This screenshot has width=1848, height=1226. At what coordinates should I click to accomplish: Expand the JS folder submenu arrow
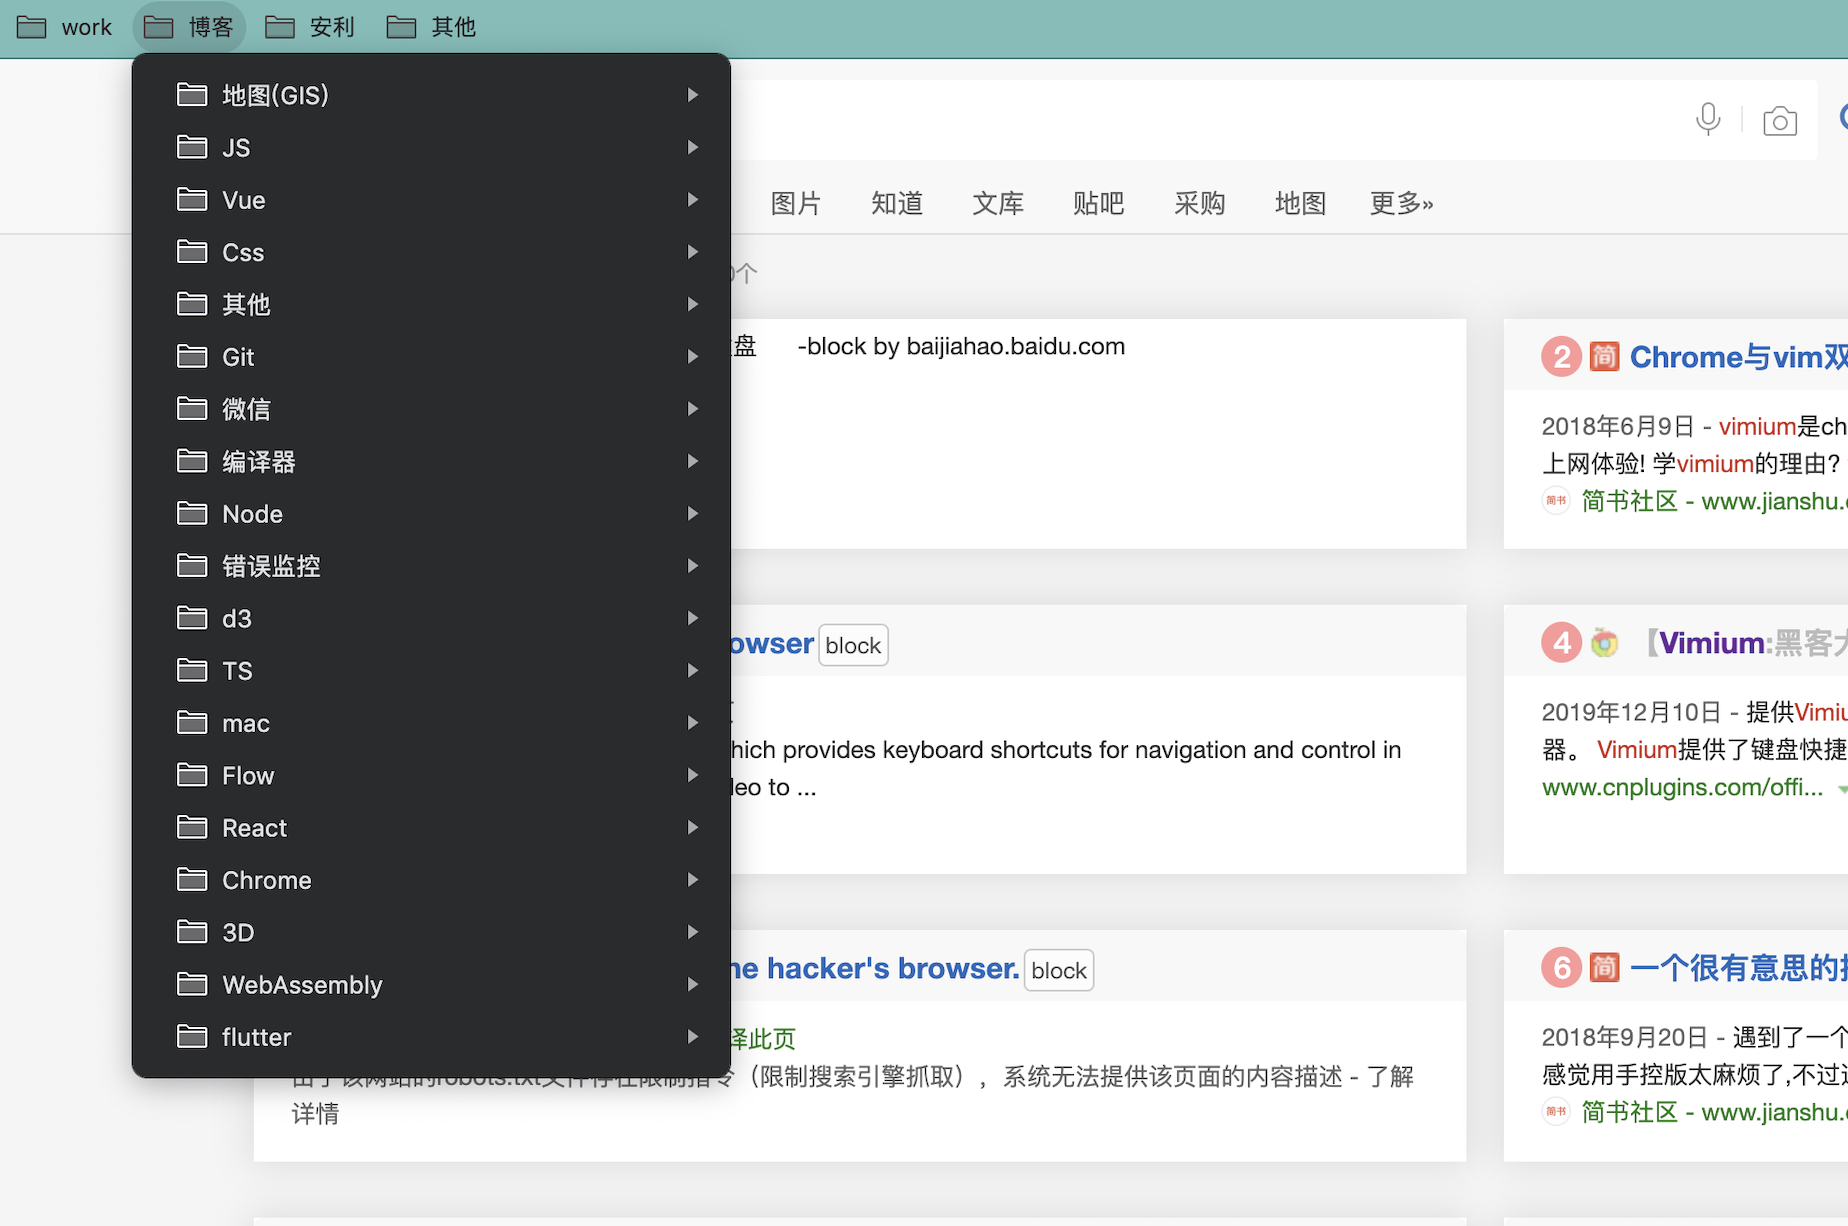(x=693, y=147)
